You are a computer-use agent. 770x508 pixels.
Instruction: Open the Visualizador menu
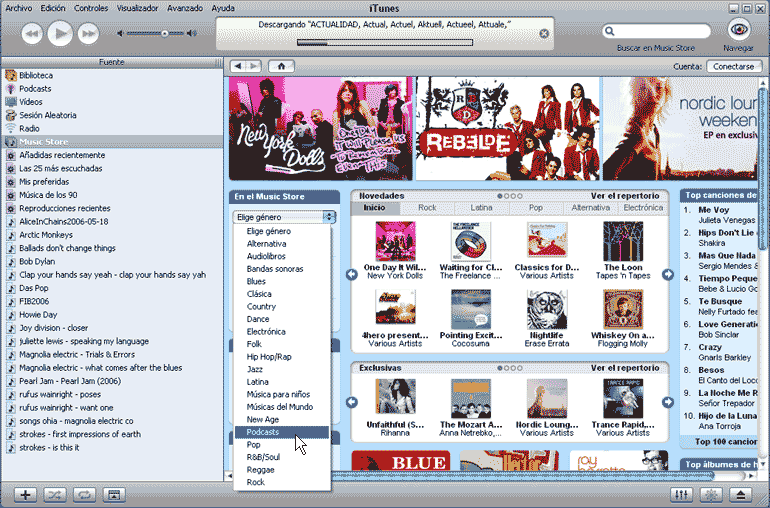click(138, 8)
